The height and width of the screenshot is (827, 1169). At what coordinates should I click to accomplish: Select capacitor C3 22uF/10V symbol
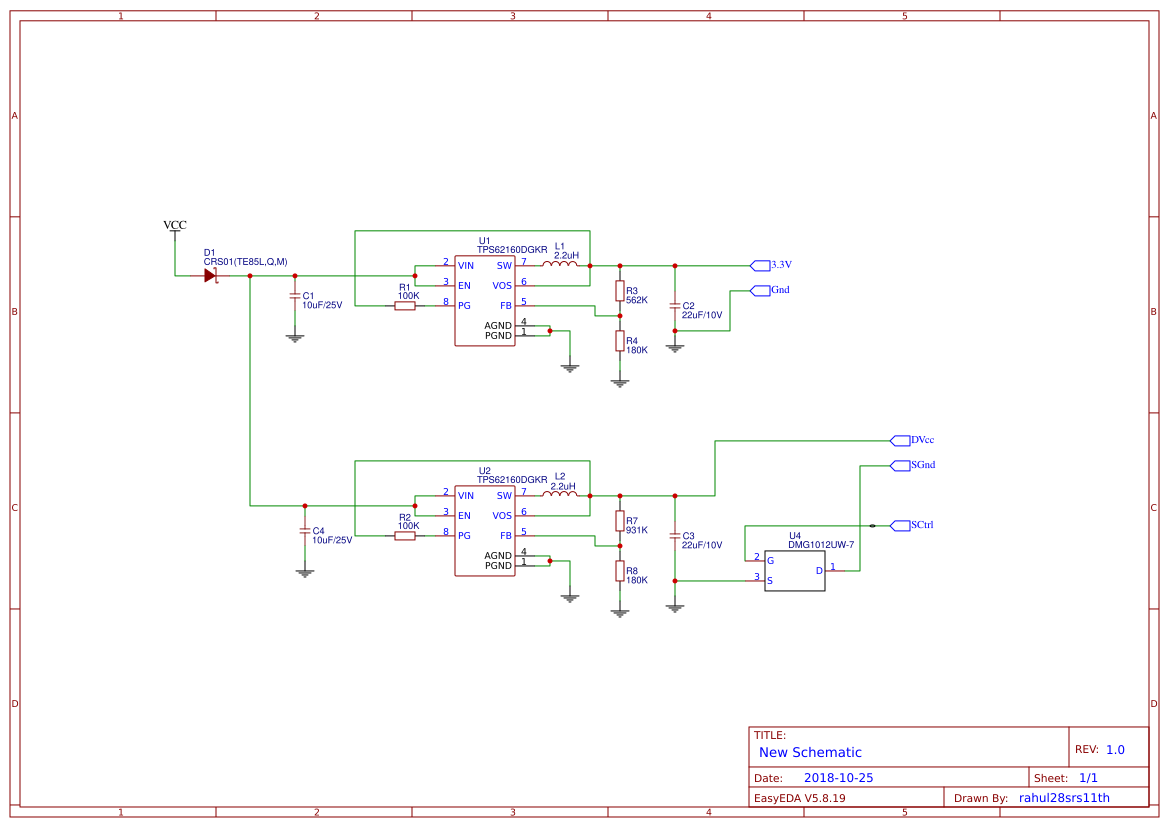pos(675,535)
